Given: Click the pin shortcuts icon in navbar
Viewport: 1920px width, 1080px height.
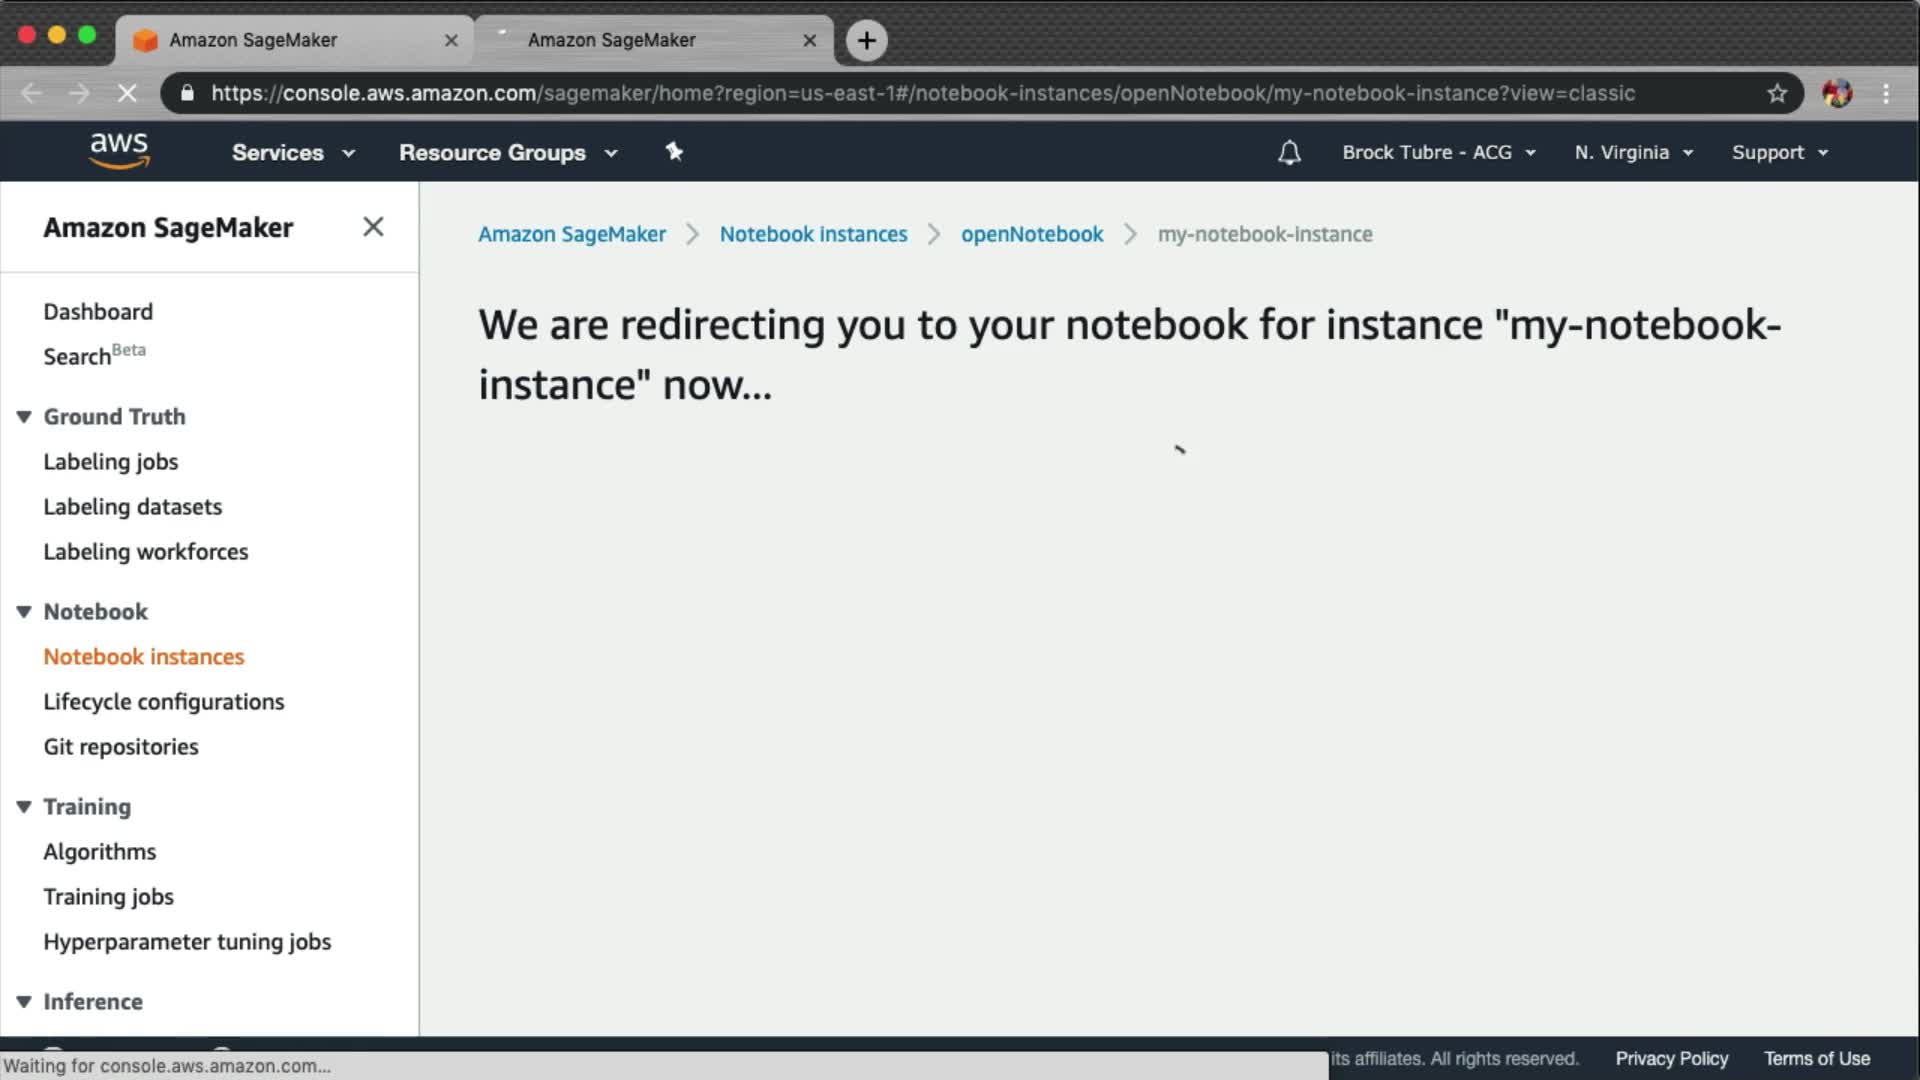Looking at the screenshot, I should 674,152.
